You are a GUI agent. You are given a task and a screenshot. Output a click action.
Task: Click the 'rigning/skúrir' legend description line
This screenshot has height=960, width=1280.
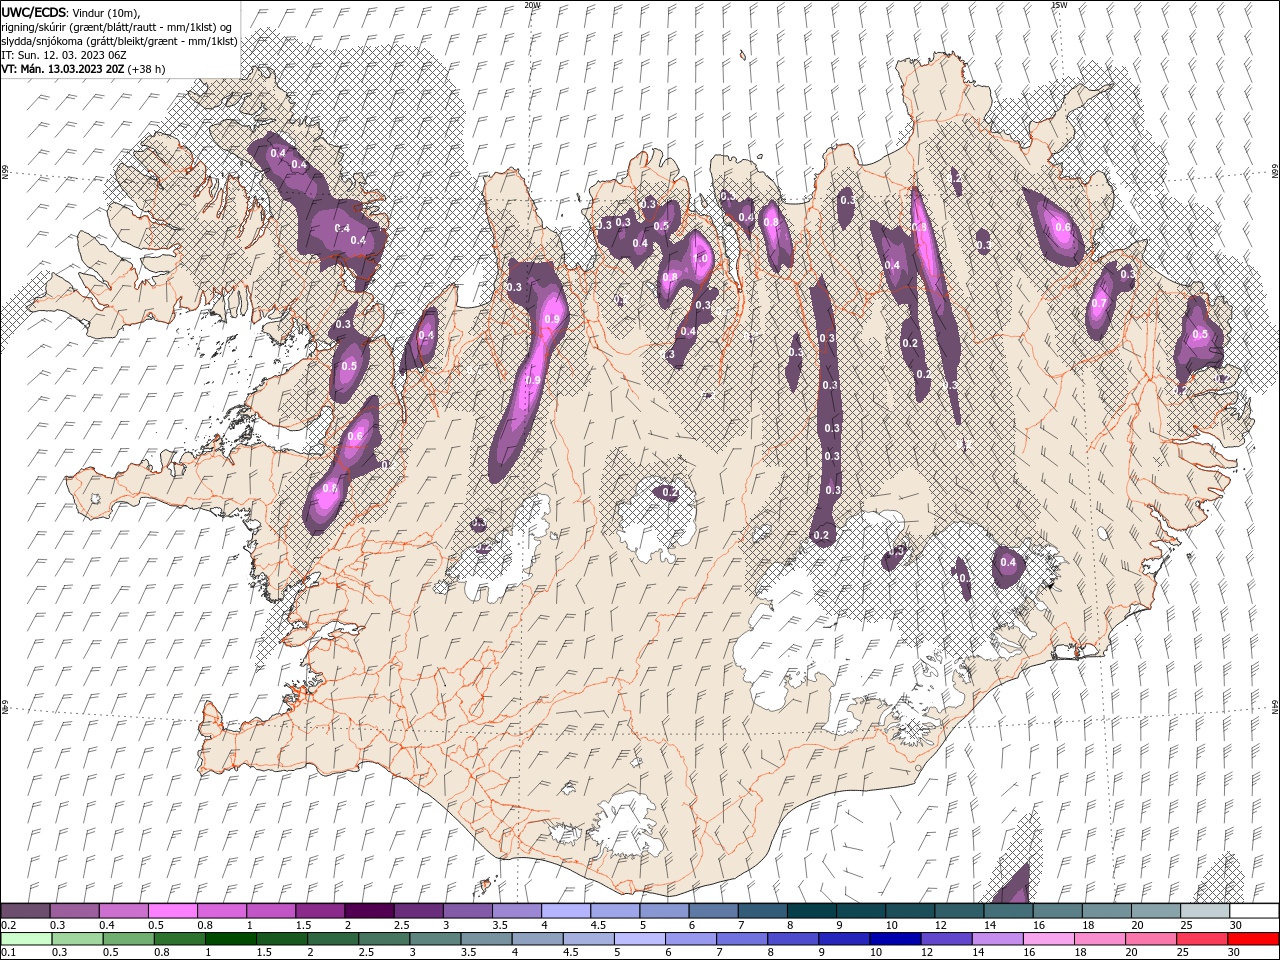click(116, 27)
